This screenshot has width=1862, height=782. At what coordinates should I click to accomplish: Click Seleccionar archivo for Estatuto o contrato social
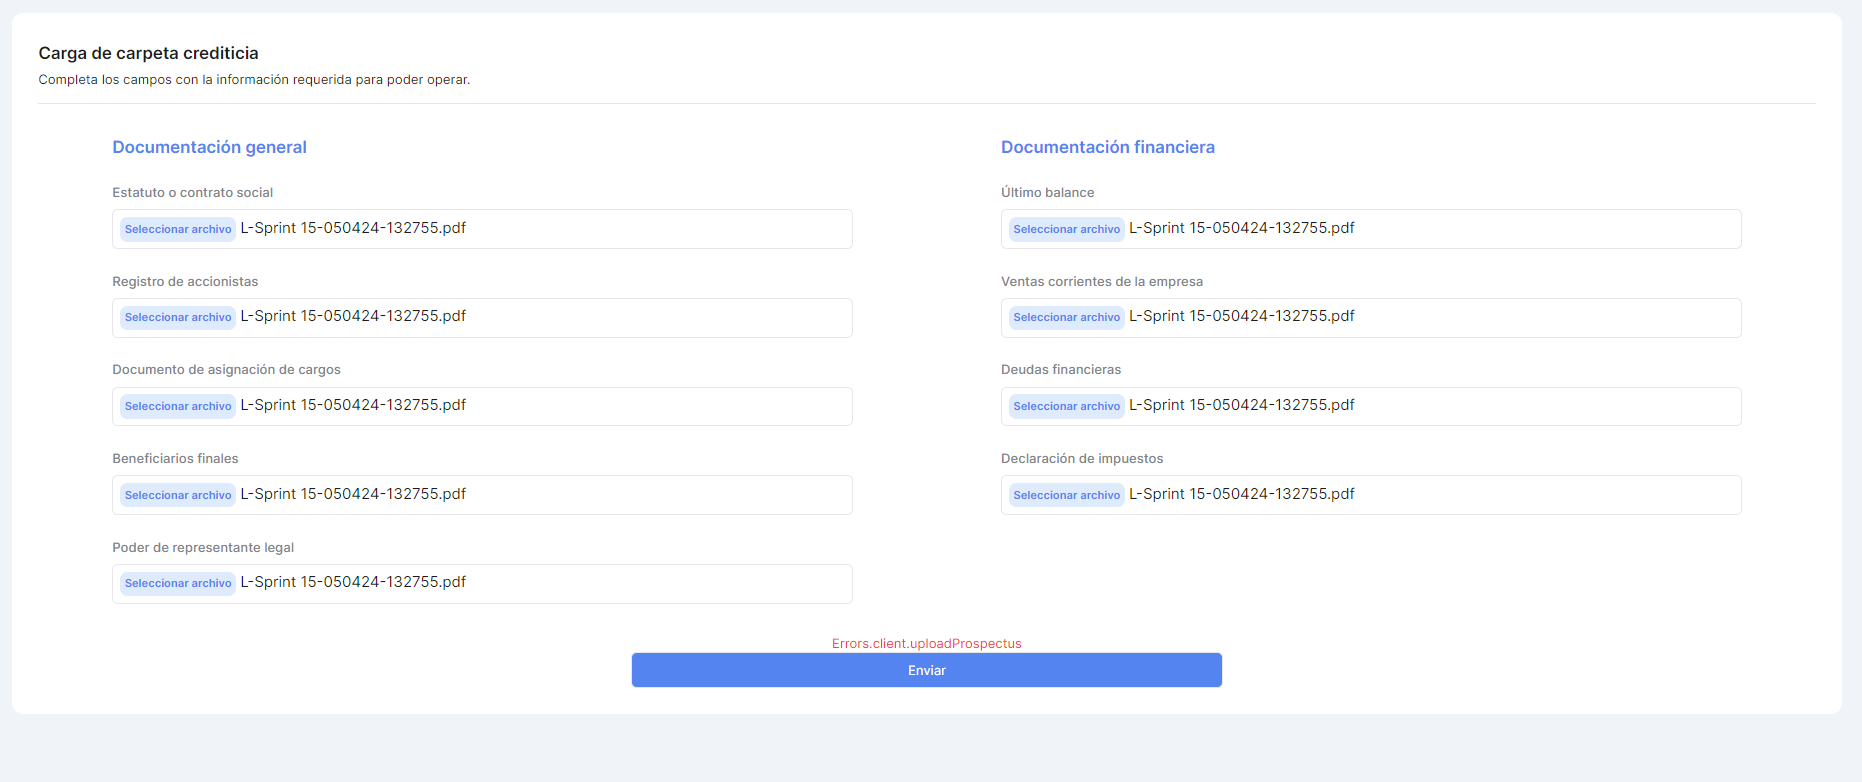(178, 229)
